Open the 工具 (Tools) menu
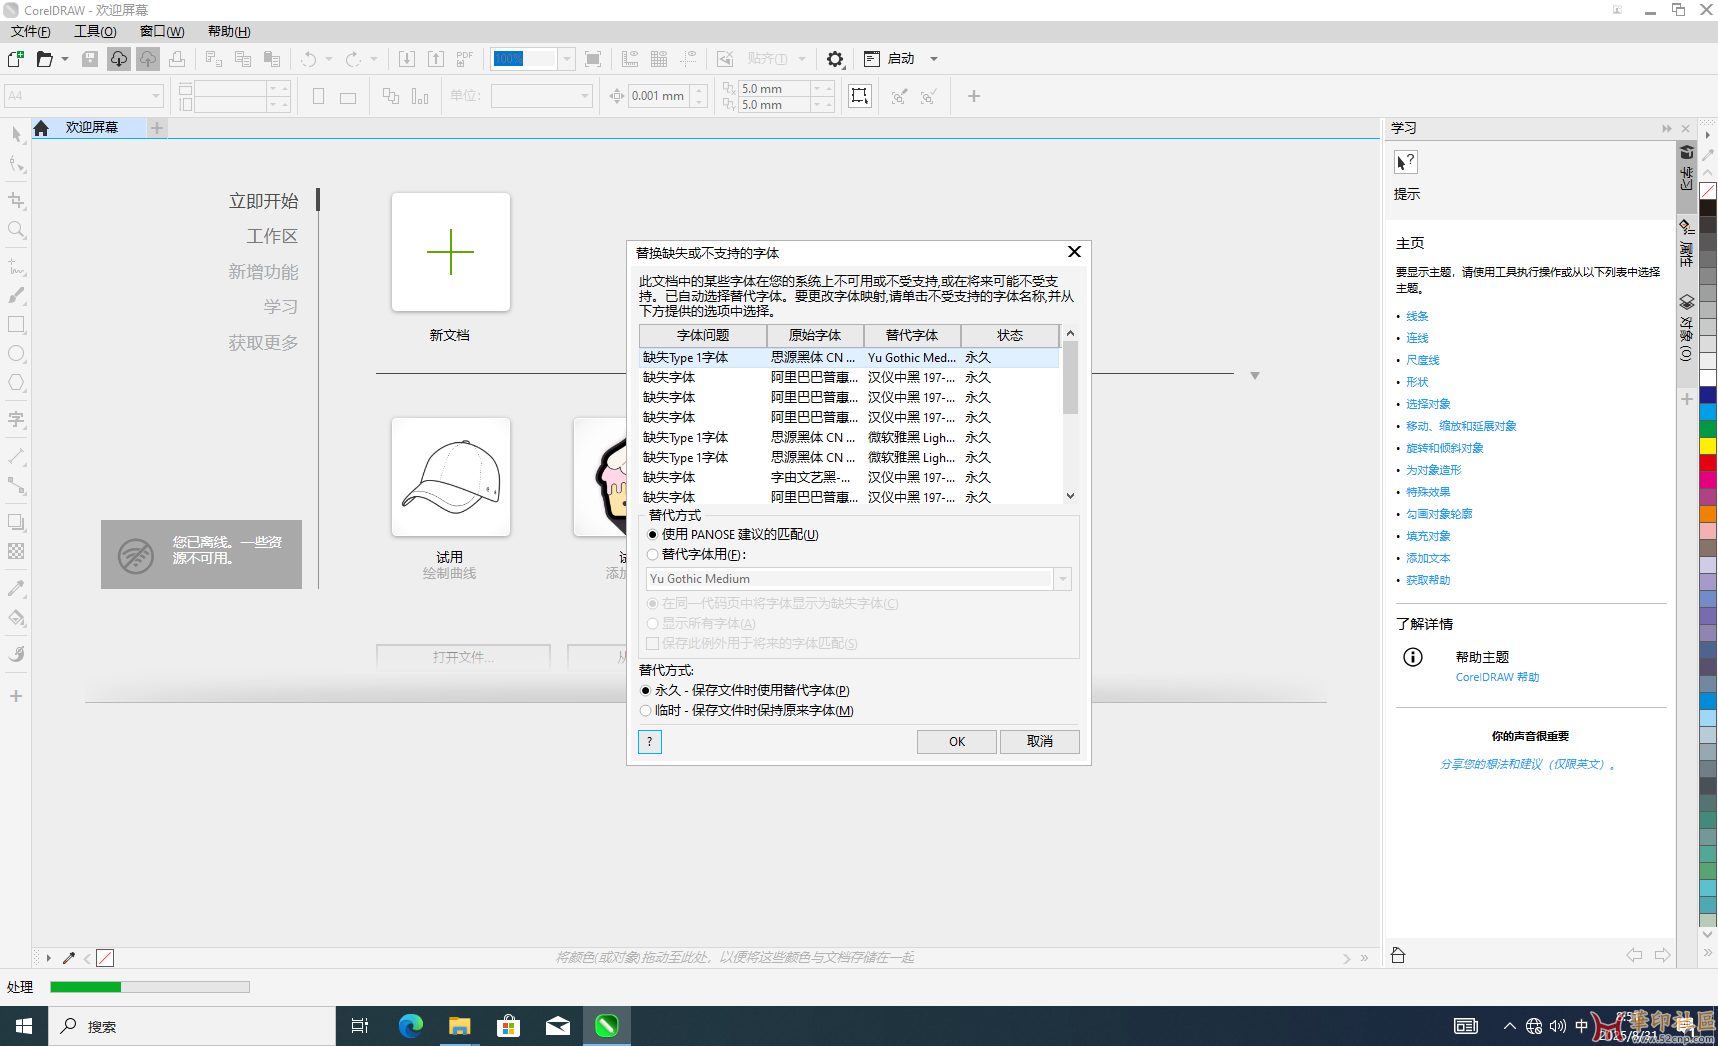Screen dimensions: 1718x1046 (95, 32)
